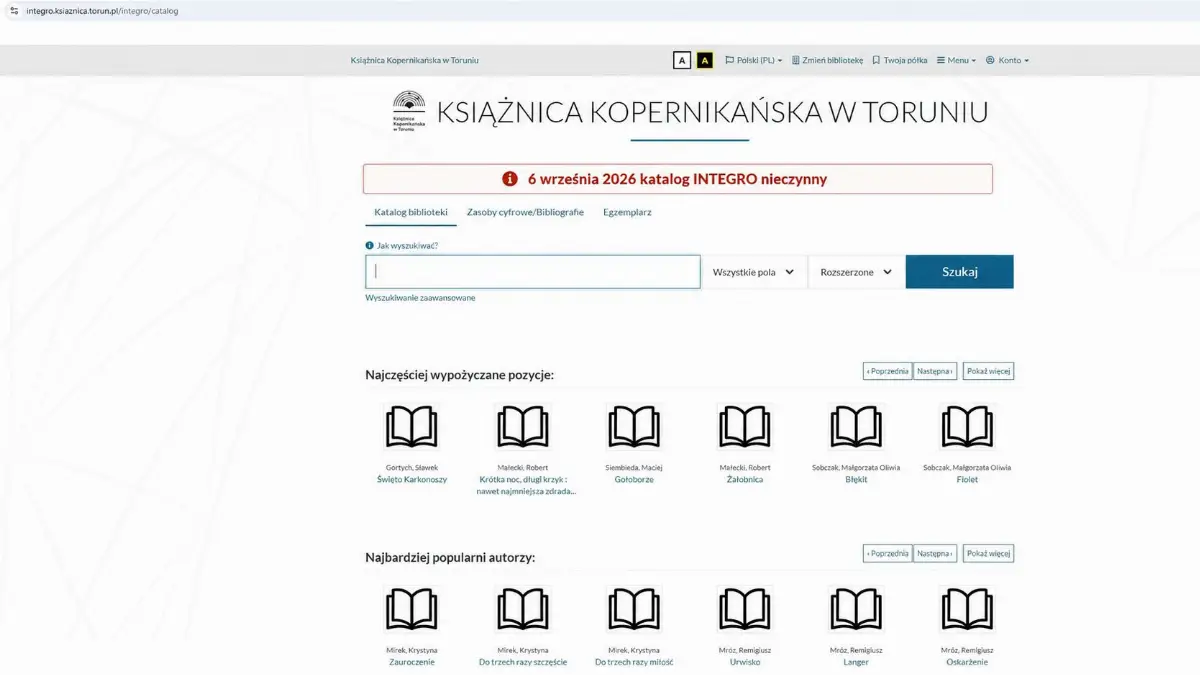
Task: Click book icon above Langer
Action: coord(856,609)
